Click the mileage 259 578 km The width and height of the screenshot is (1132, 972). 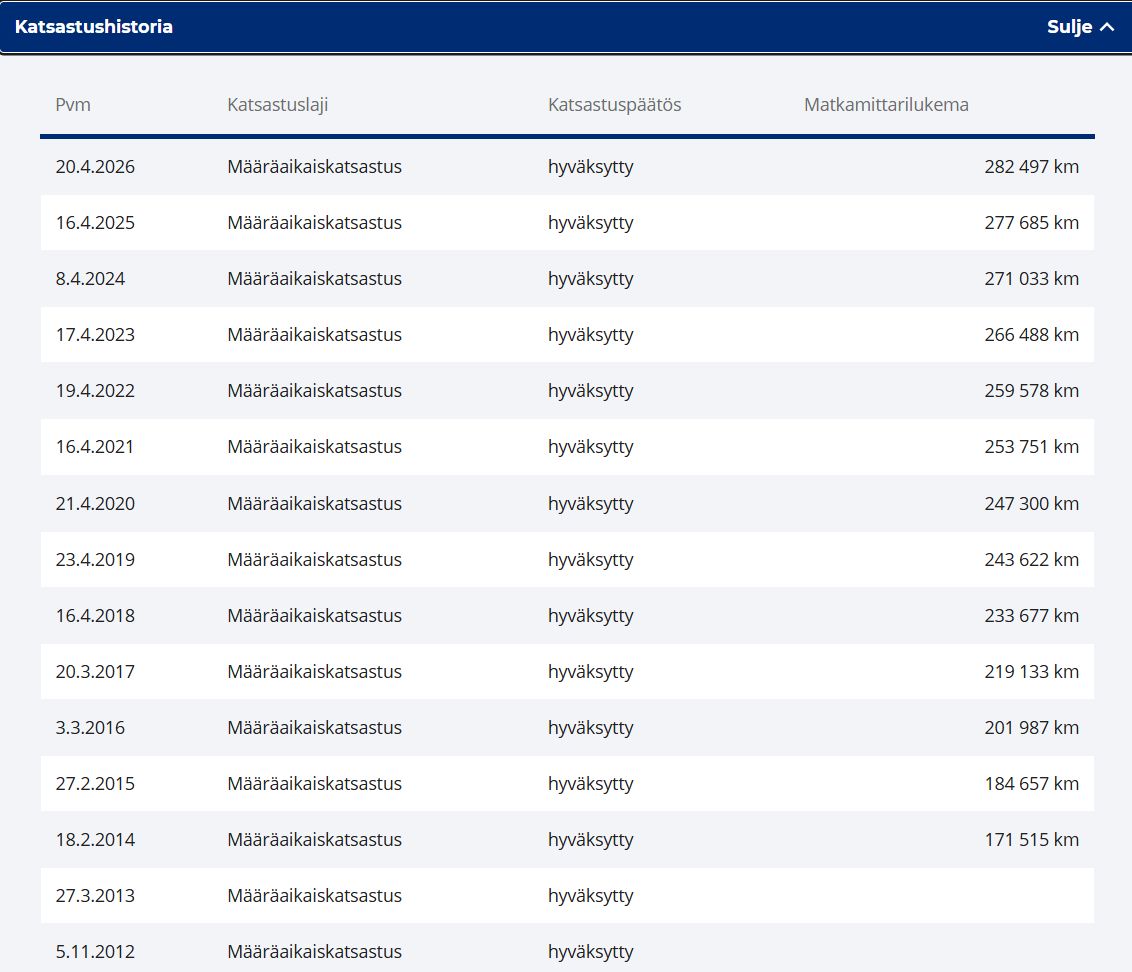coord(1032,391)
